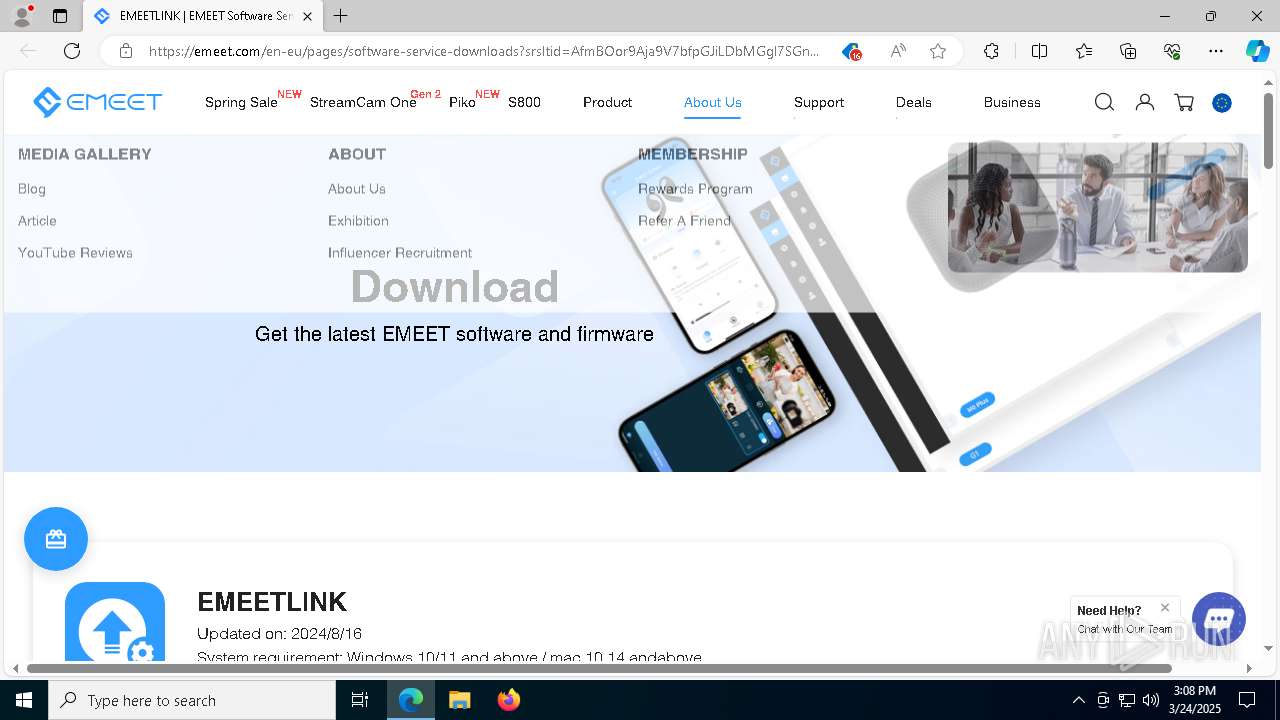The width and height of the screenshot is (1280, 720).
Task: Change region via EU flag icon
Action: point(1222,102)
